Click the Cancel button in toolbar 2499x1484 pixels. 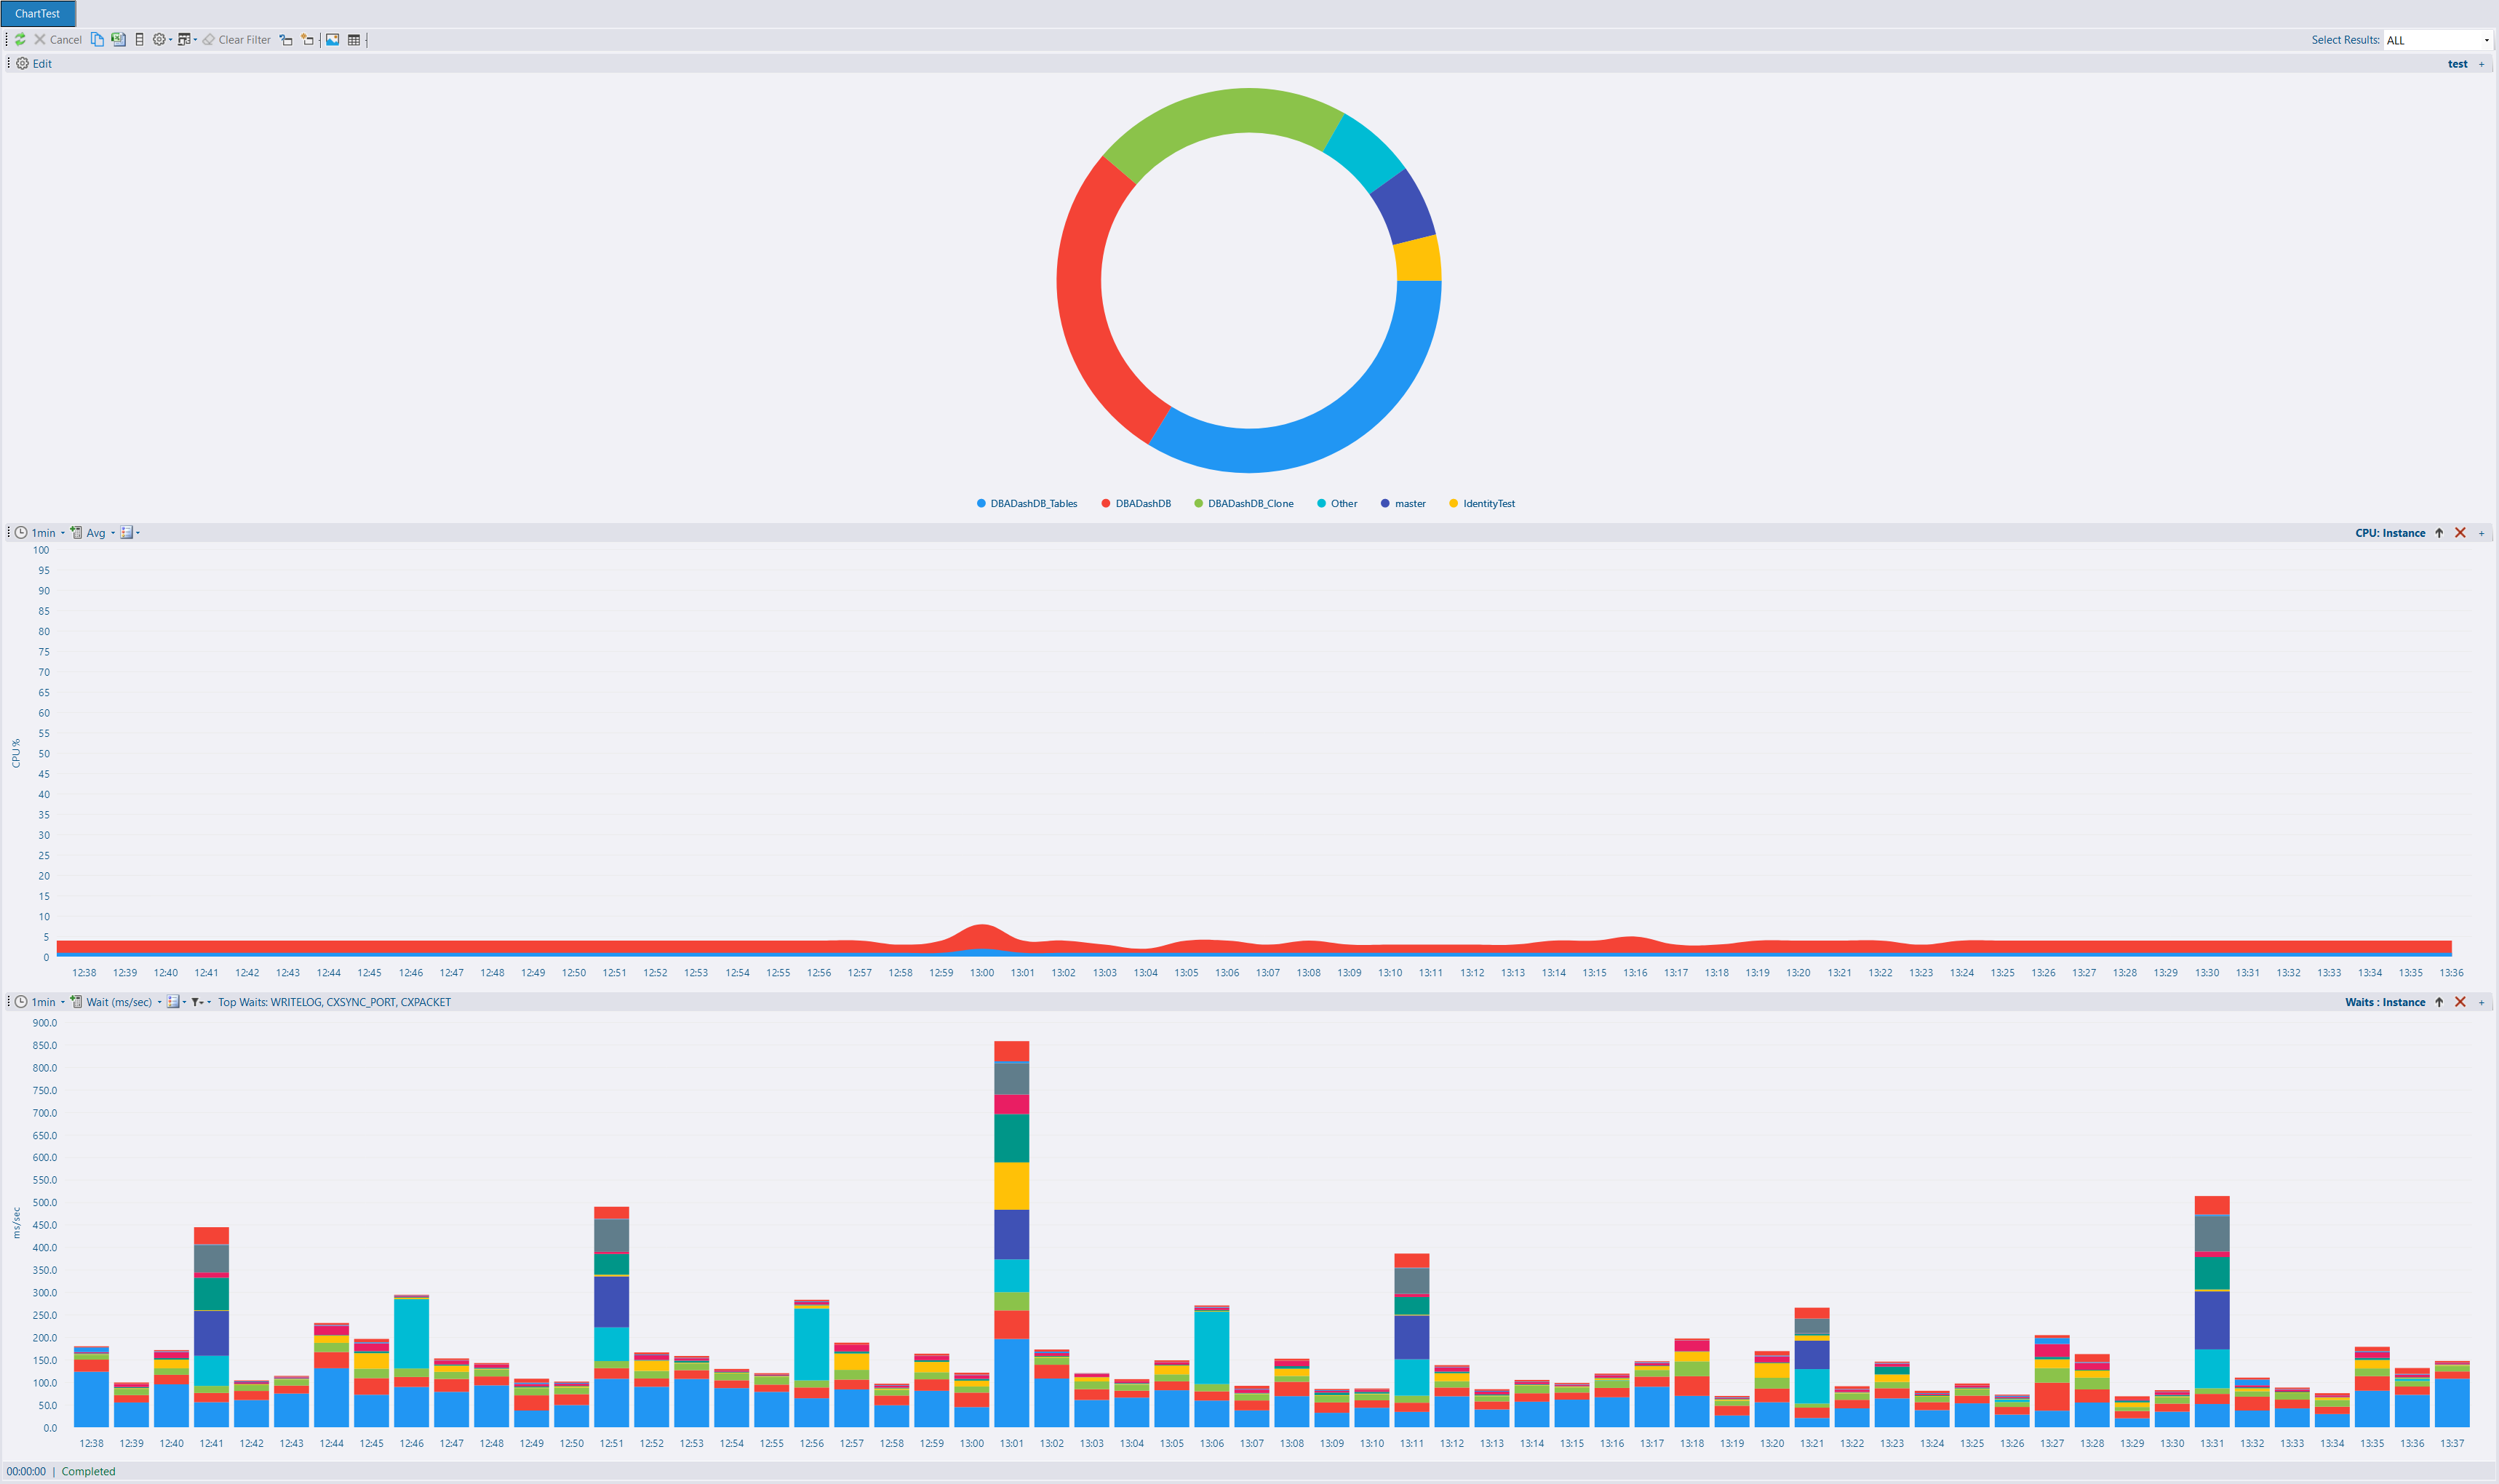[x=58, y=39]
